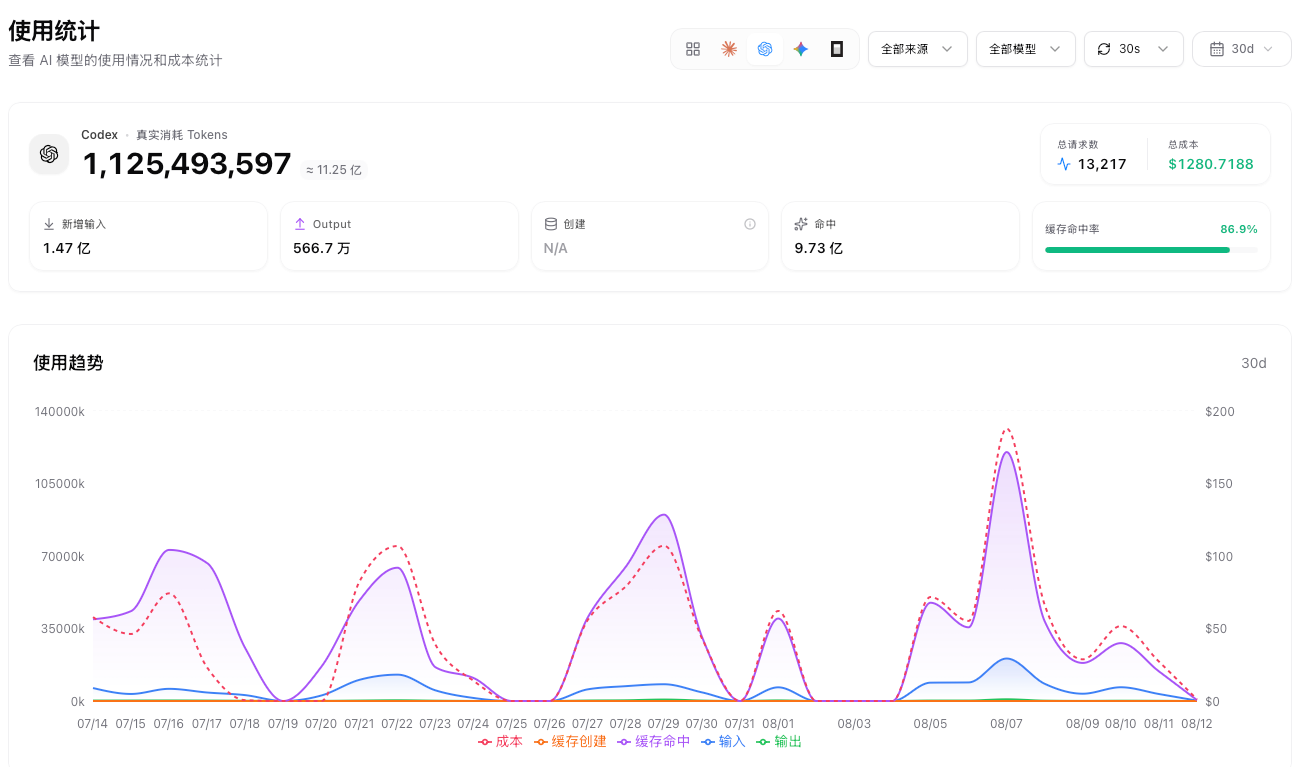Click the pulse icon next to 13,217
1292x767 pixels.
[1064, 164]
